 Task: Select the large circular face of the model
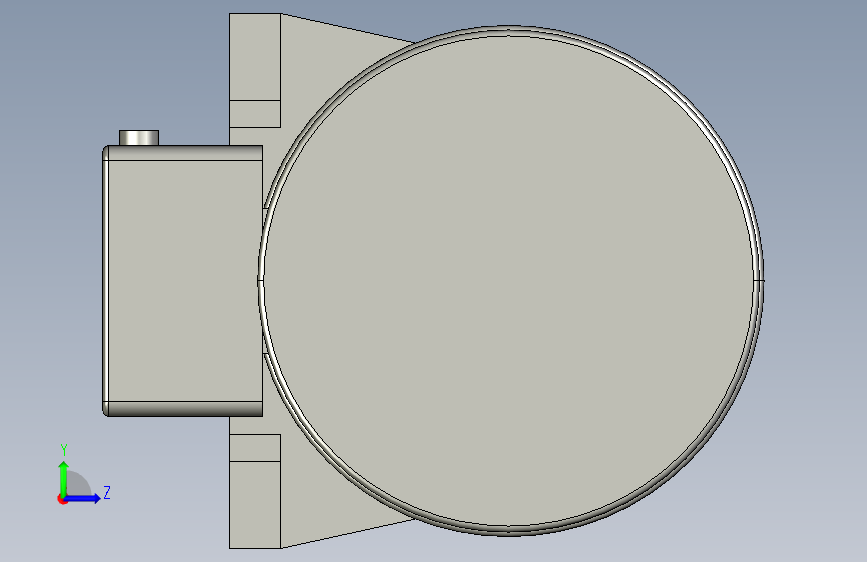tap(510, 280)
